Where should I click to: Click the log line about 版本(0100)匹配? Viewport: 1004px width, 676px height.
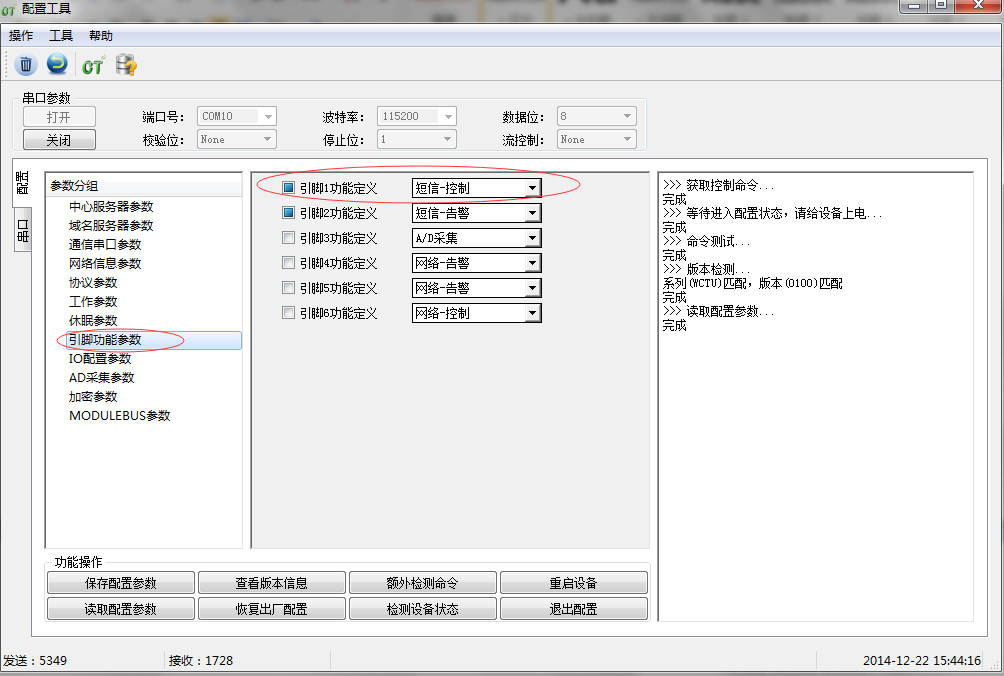coord(752,283)
